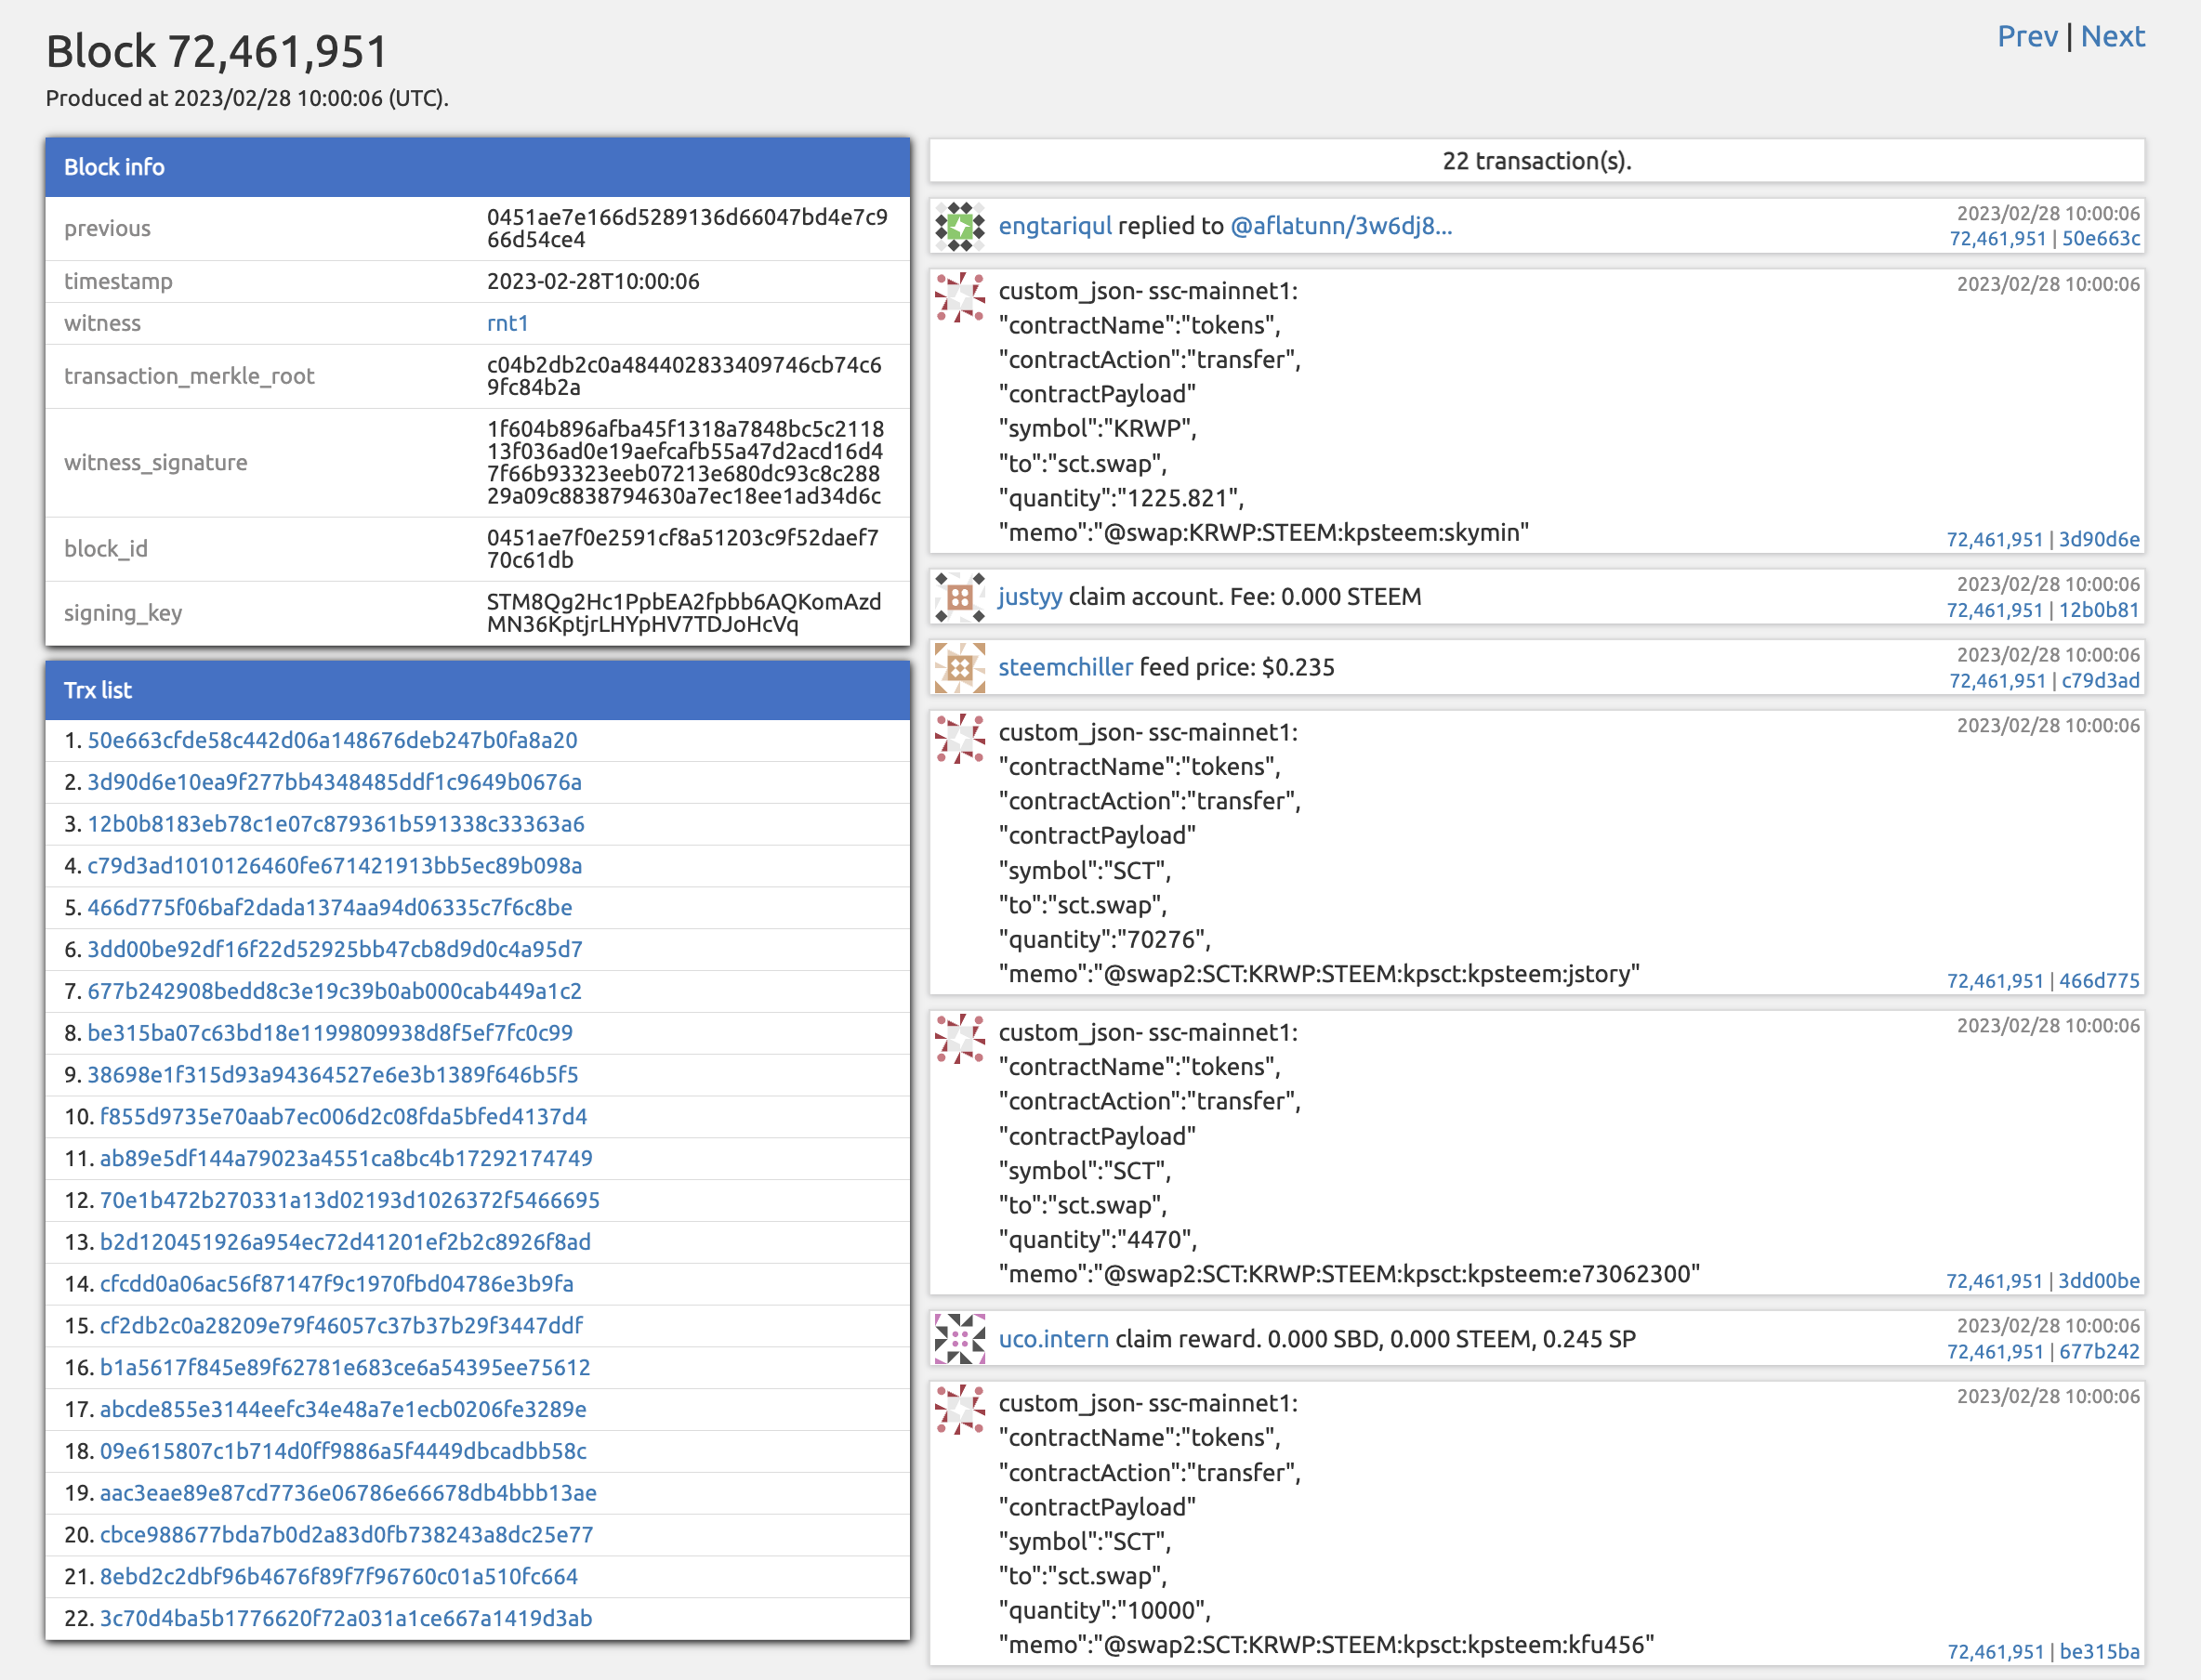This screenshot has height=1680, width=2201.
Task: Click the Trx list panel header
Action: 477,690
